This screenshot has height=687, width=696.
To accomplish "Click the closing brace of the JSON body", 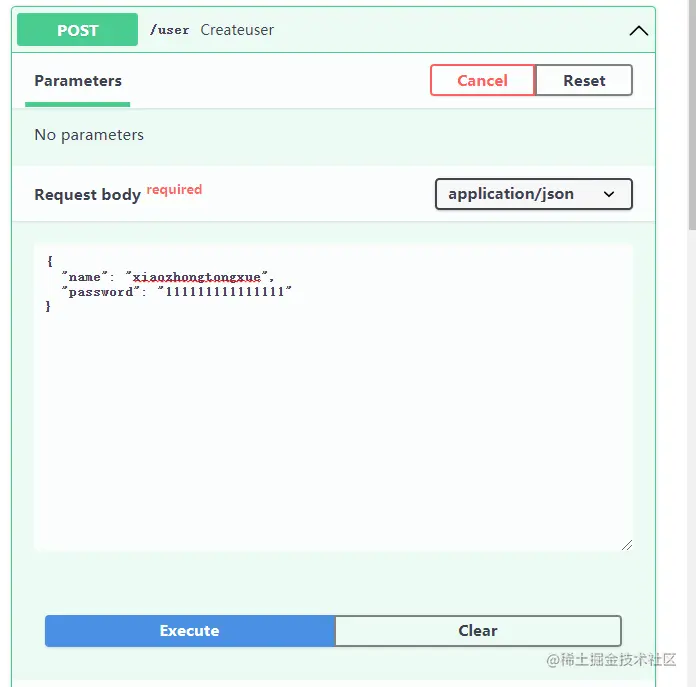I will point(48,306).
